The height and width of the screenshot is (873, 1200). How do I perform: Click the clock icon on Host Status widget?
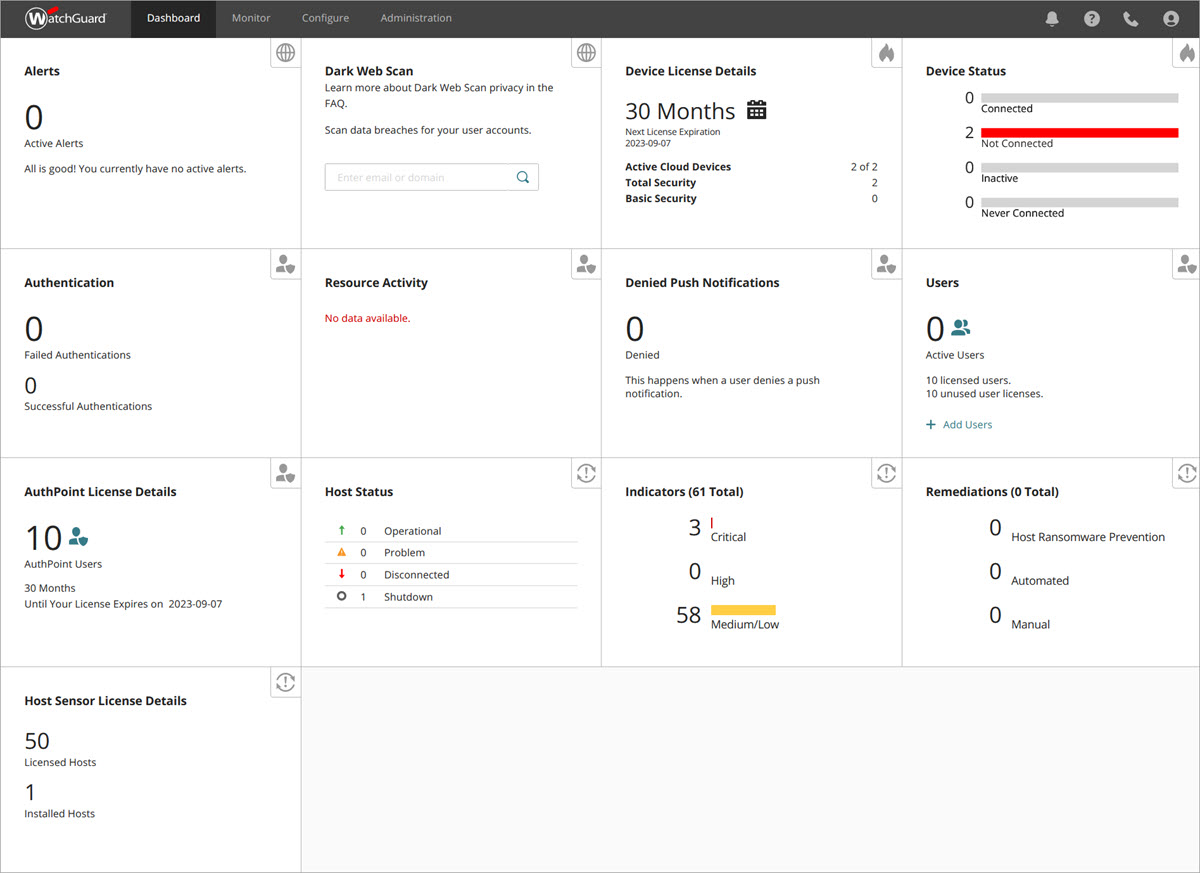coord(585,473)
